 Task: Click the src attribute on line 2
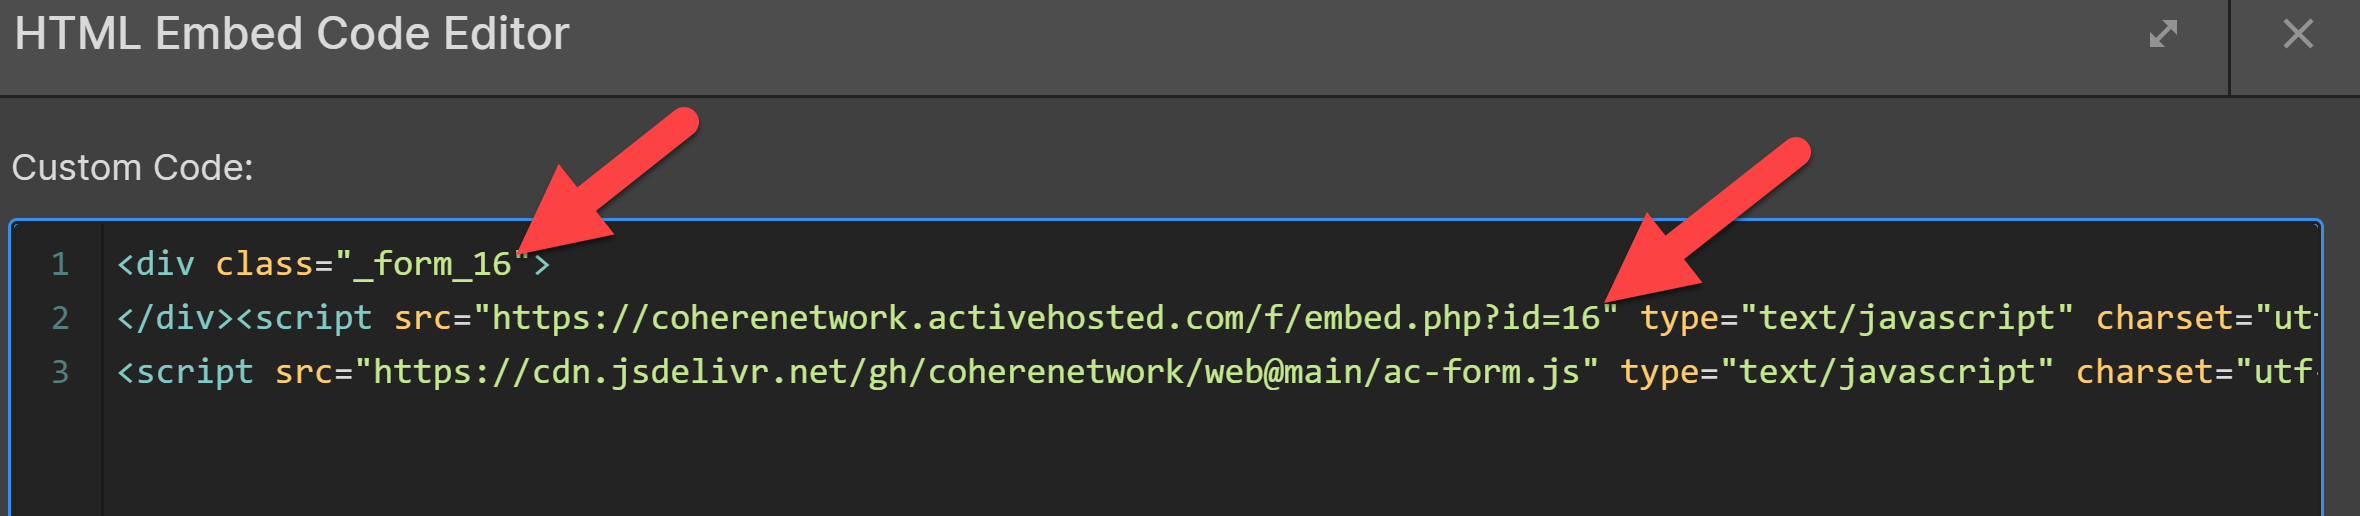(x=422, y=318)
